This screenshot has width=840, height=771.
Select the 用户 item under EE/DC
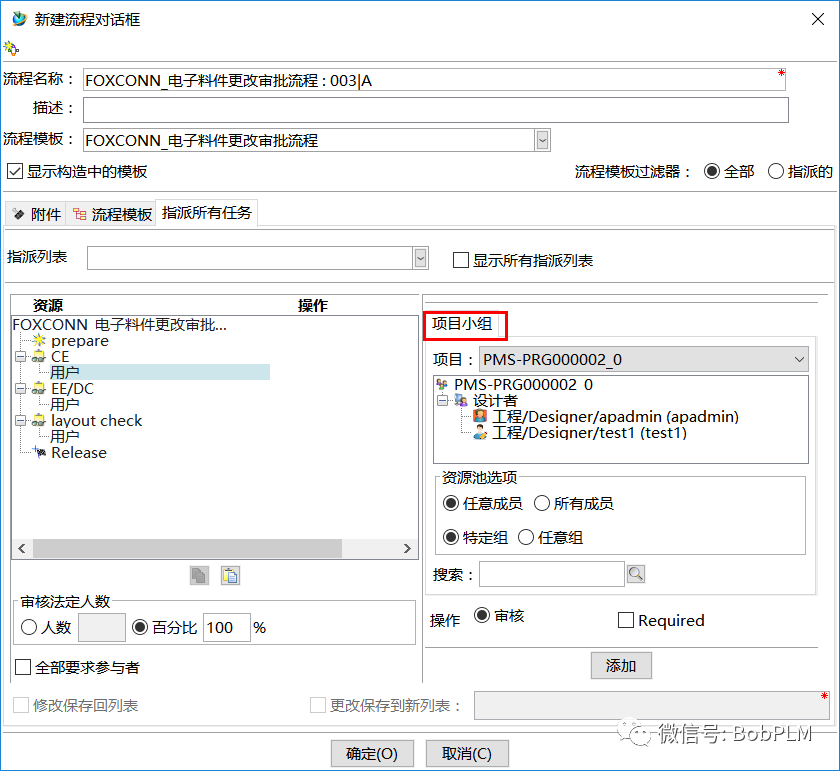pos(65,404)
